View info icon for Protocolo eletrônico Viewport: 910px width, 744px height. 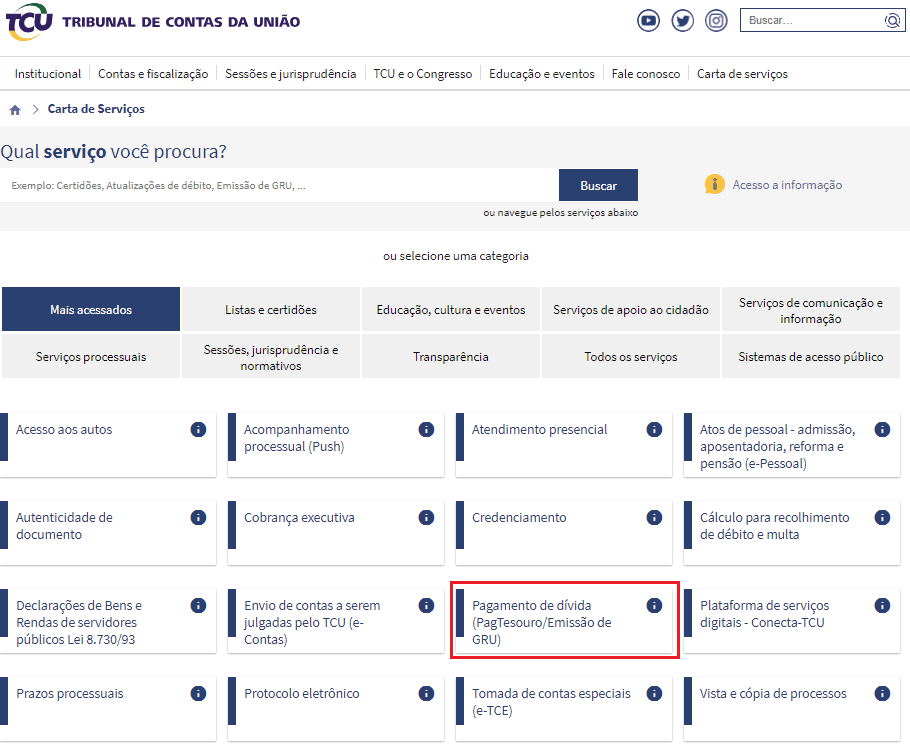coord(426,693)
